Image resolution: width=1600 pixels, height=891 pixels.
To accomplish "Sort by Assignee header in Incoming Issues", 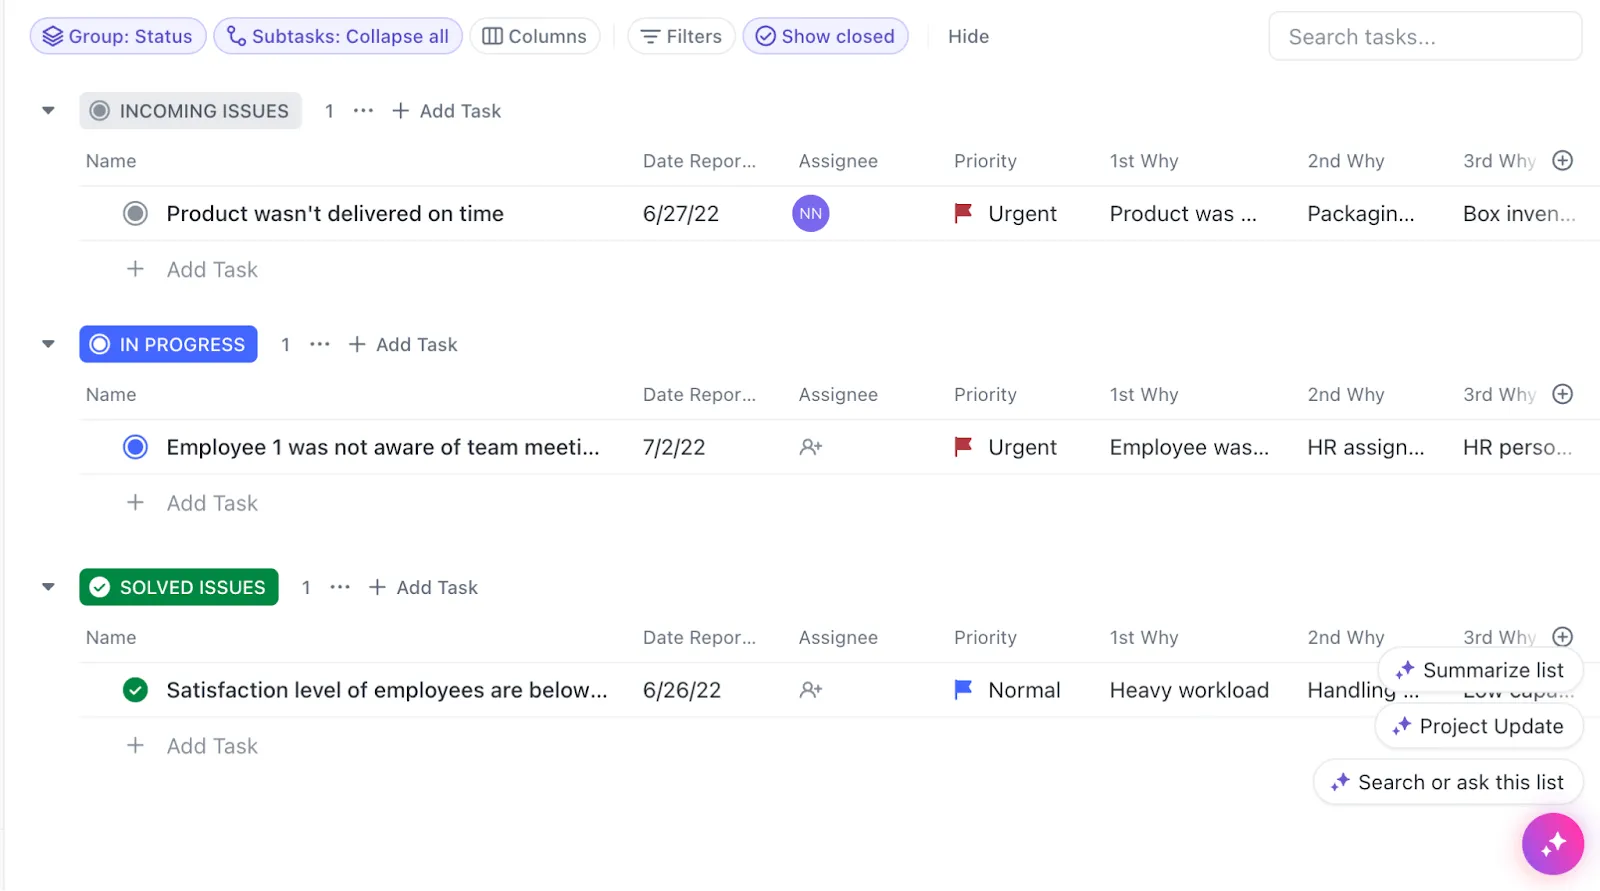I will [838, 161].
